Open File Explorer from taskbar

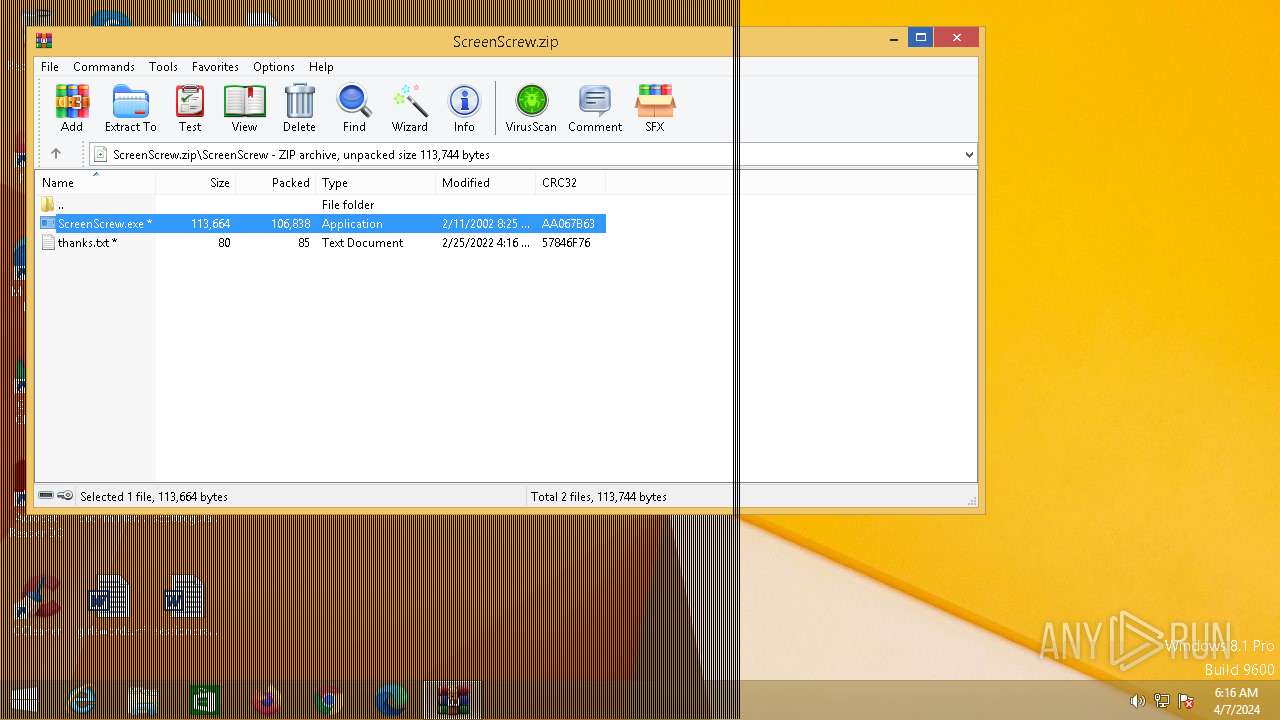point(143,701)
